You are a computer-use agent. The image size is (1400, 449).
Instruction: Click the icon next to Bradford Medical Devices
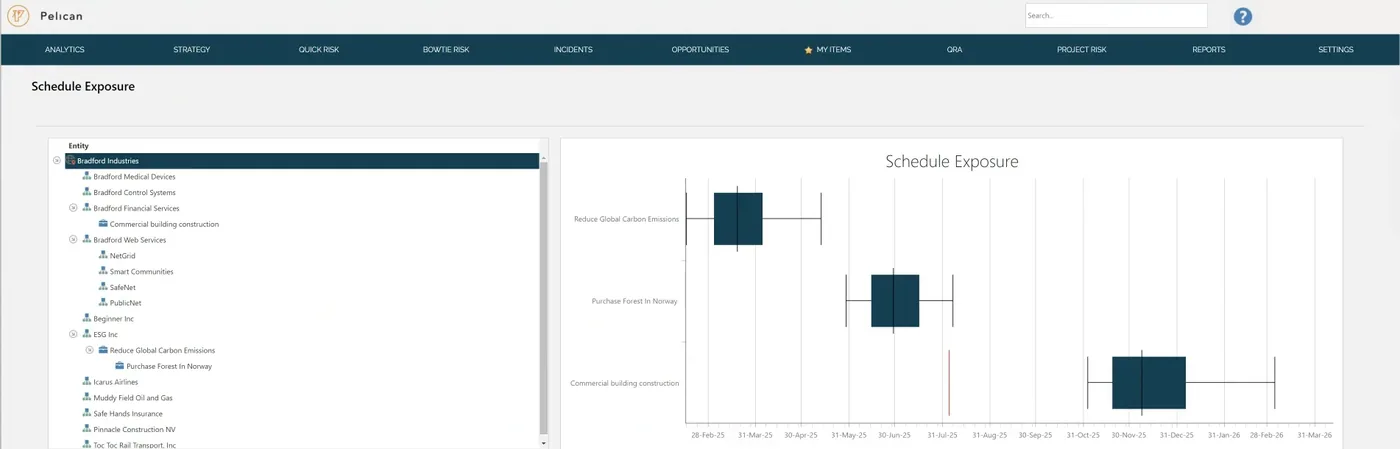(87, 177)
